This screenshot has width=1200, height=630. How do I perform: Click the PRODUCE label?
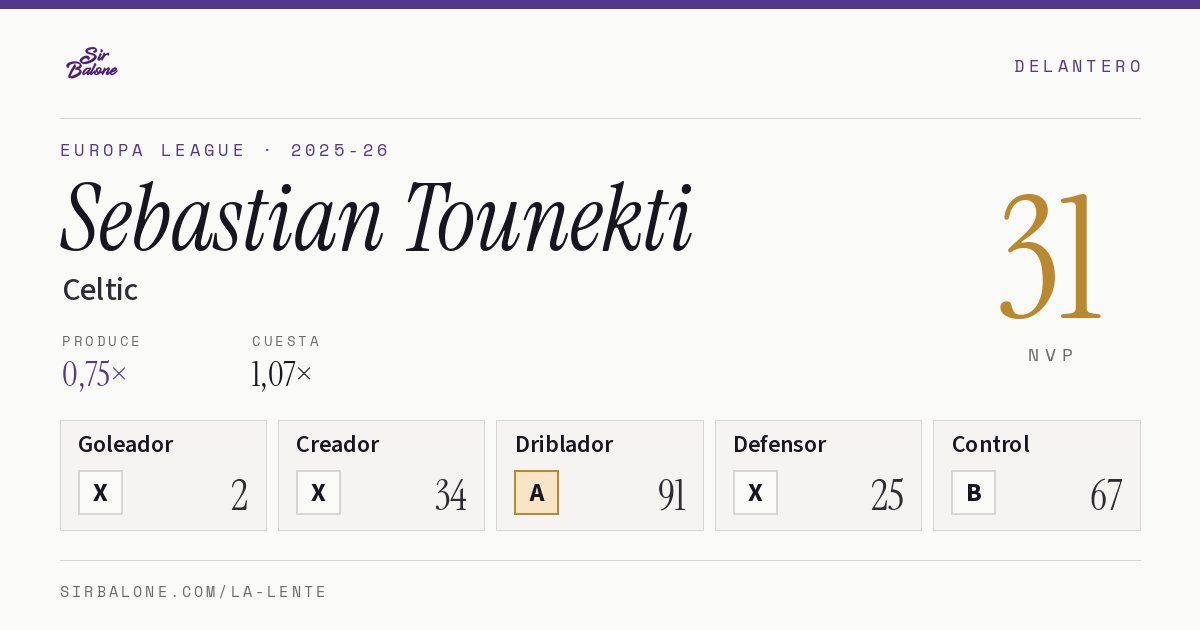(x=102, y=341)
